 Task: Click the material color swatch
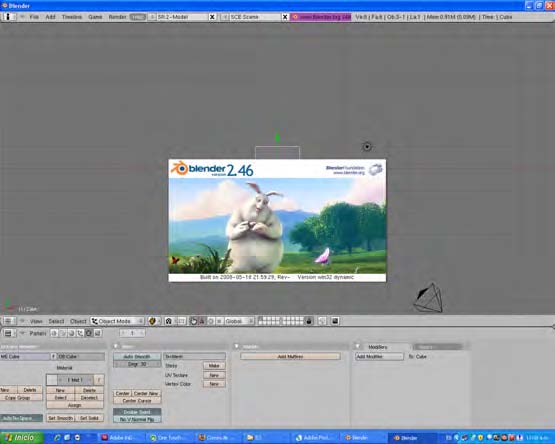[x=52, y=380]
